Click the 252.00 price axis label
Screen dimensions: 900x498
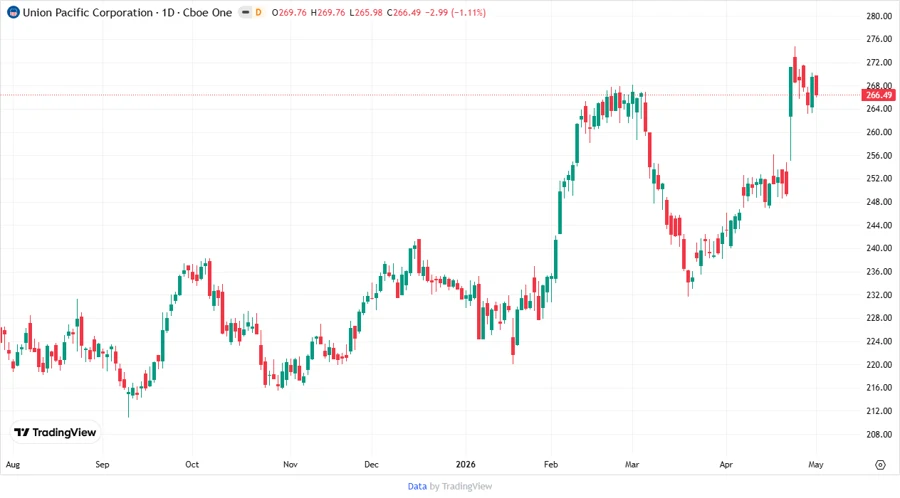pos(879,178)
